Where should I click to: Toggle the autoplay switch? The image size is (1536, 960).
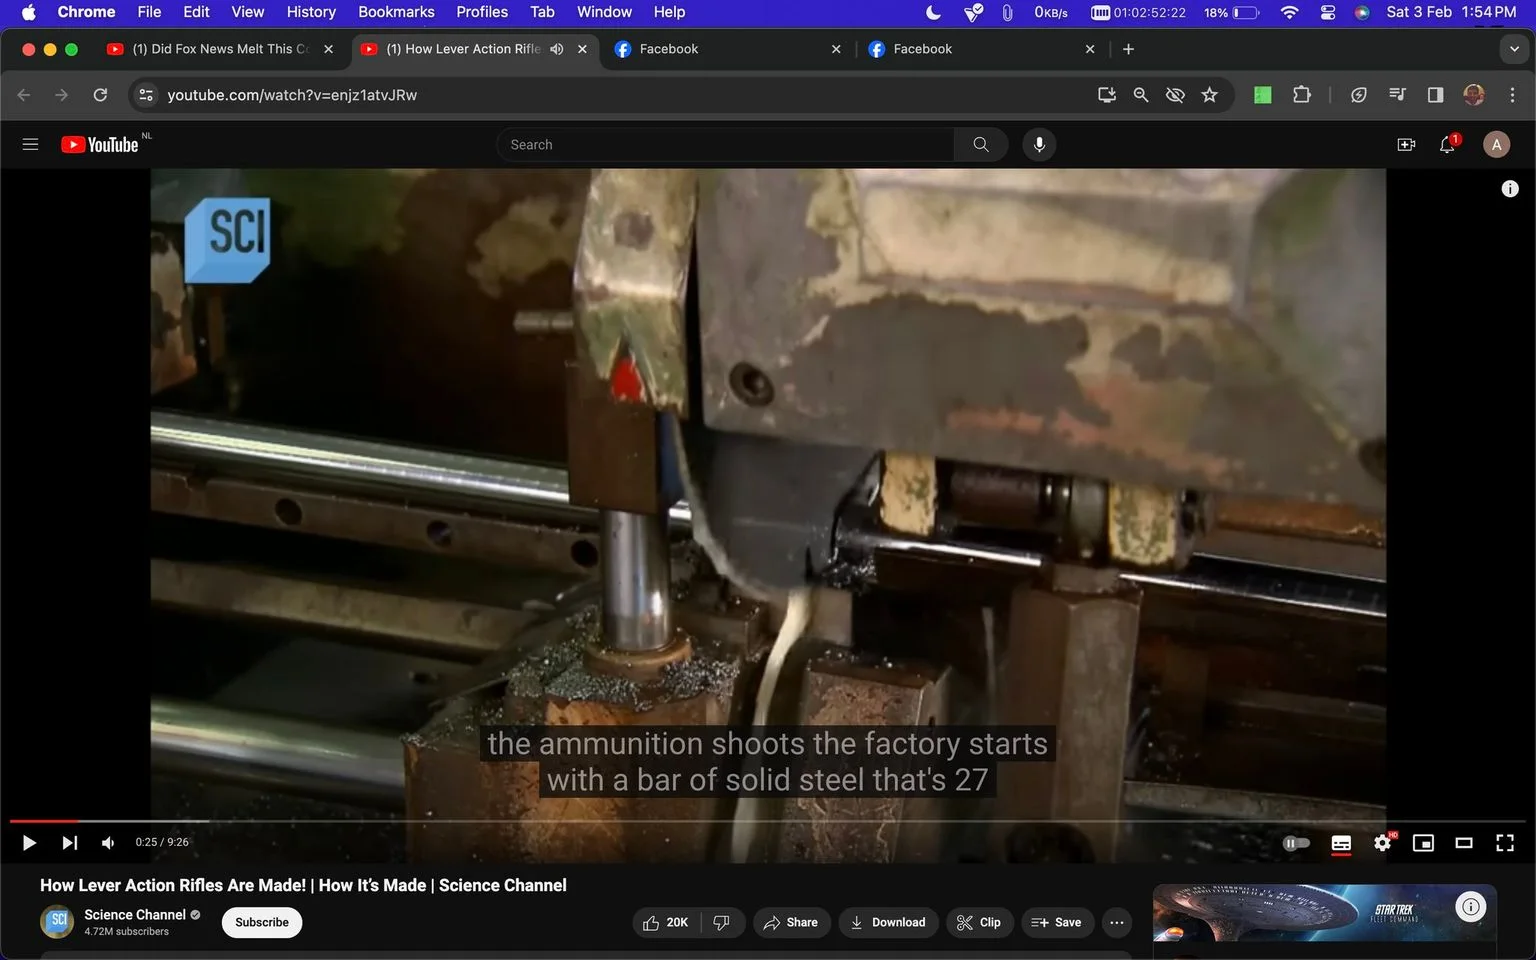point(1296,843)
